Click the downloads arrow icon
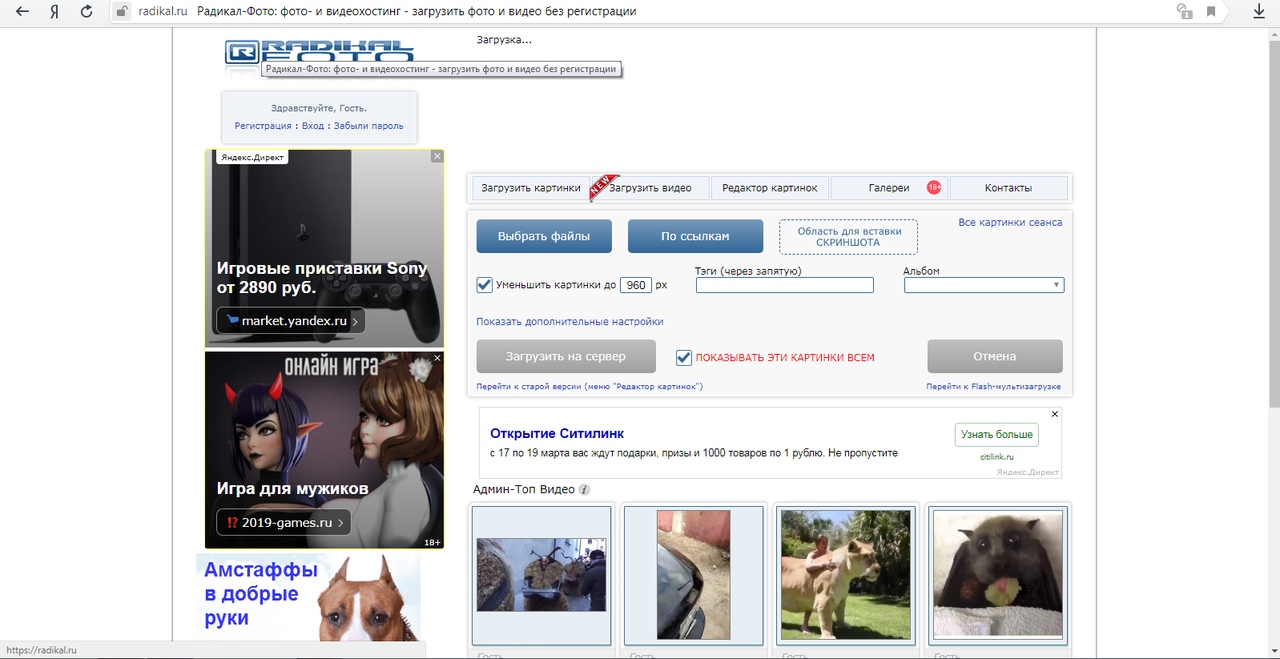The width and height of the screenshot is (1280, 659). tap(1259, 12)
